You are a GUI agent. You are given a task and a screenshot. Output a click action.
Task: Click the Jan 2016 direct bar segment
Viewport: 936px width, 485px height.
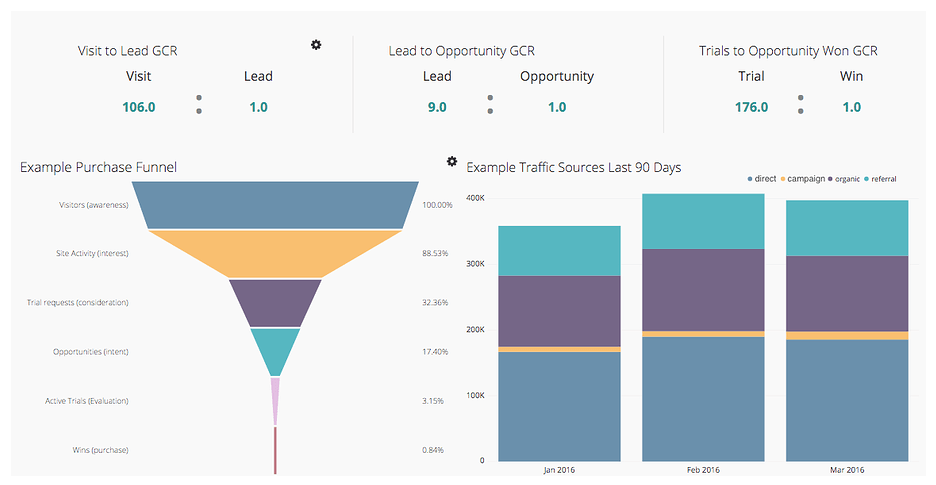559,406
